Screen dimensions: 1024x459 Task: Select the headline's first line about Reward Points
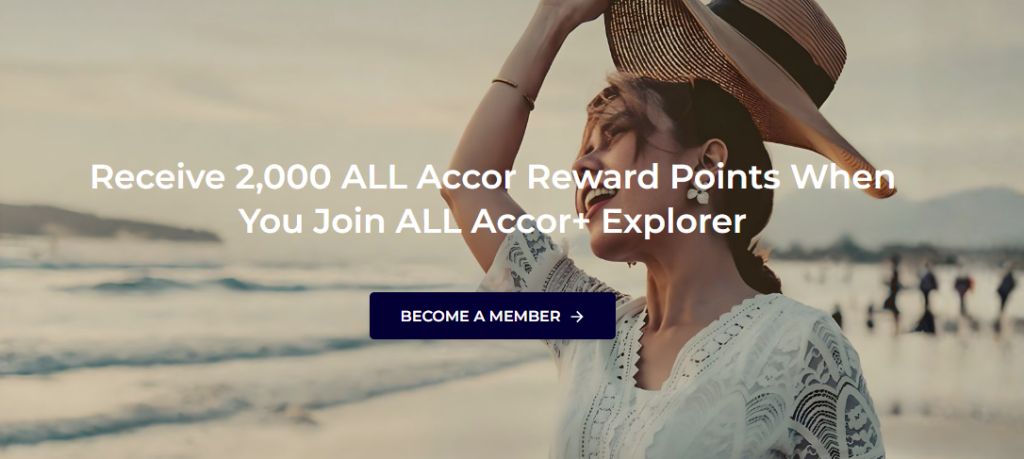493,177
